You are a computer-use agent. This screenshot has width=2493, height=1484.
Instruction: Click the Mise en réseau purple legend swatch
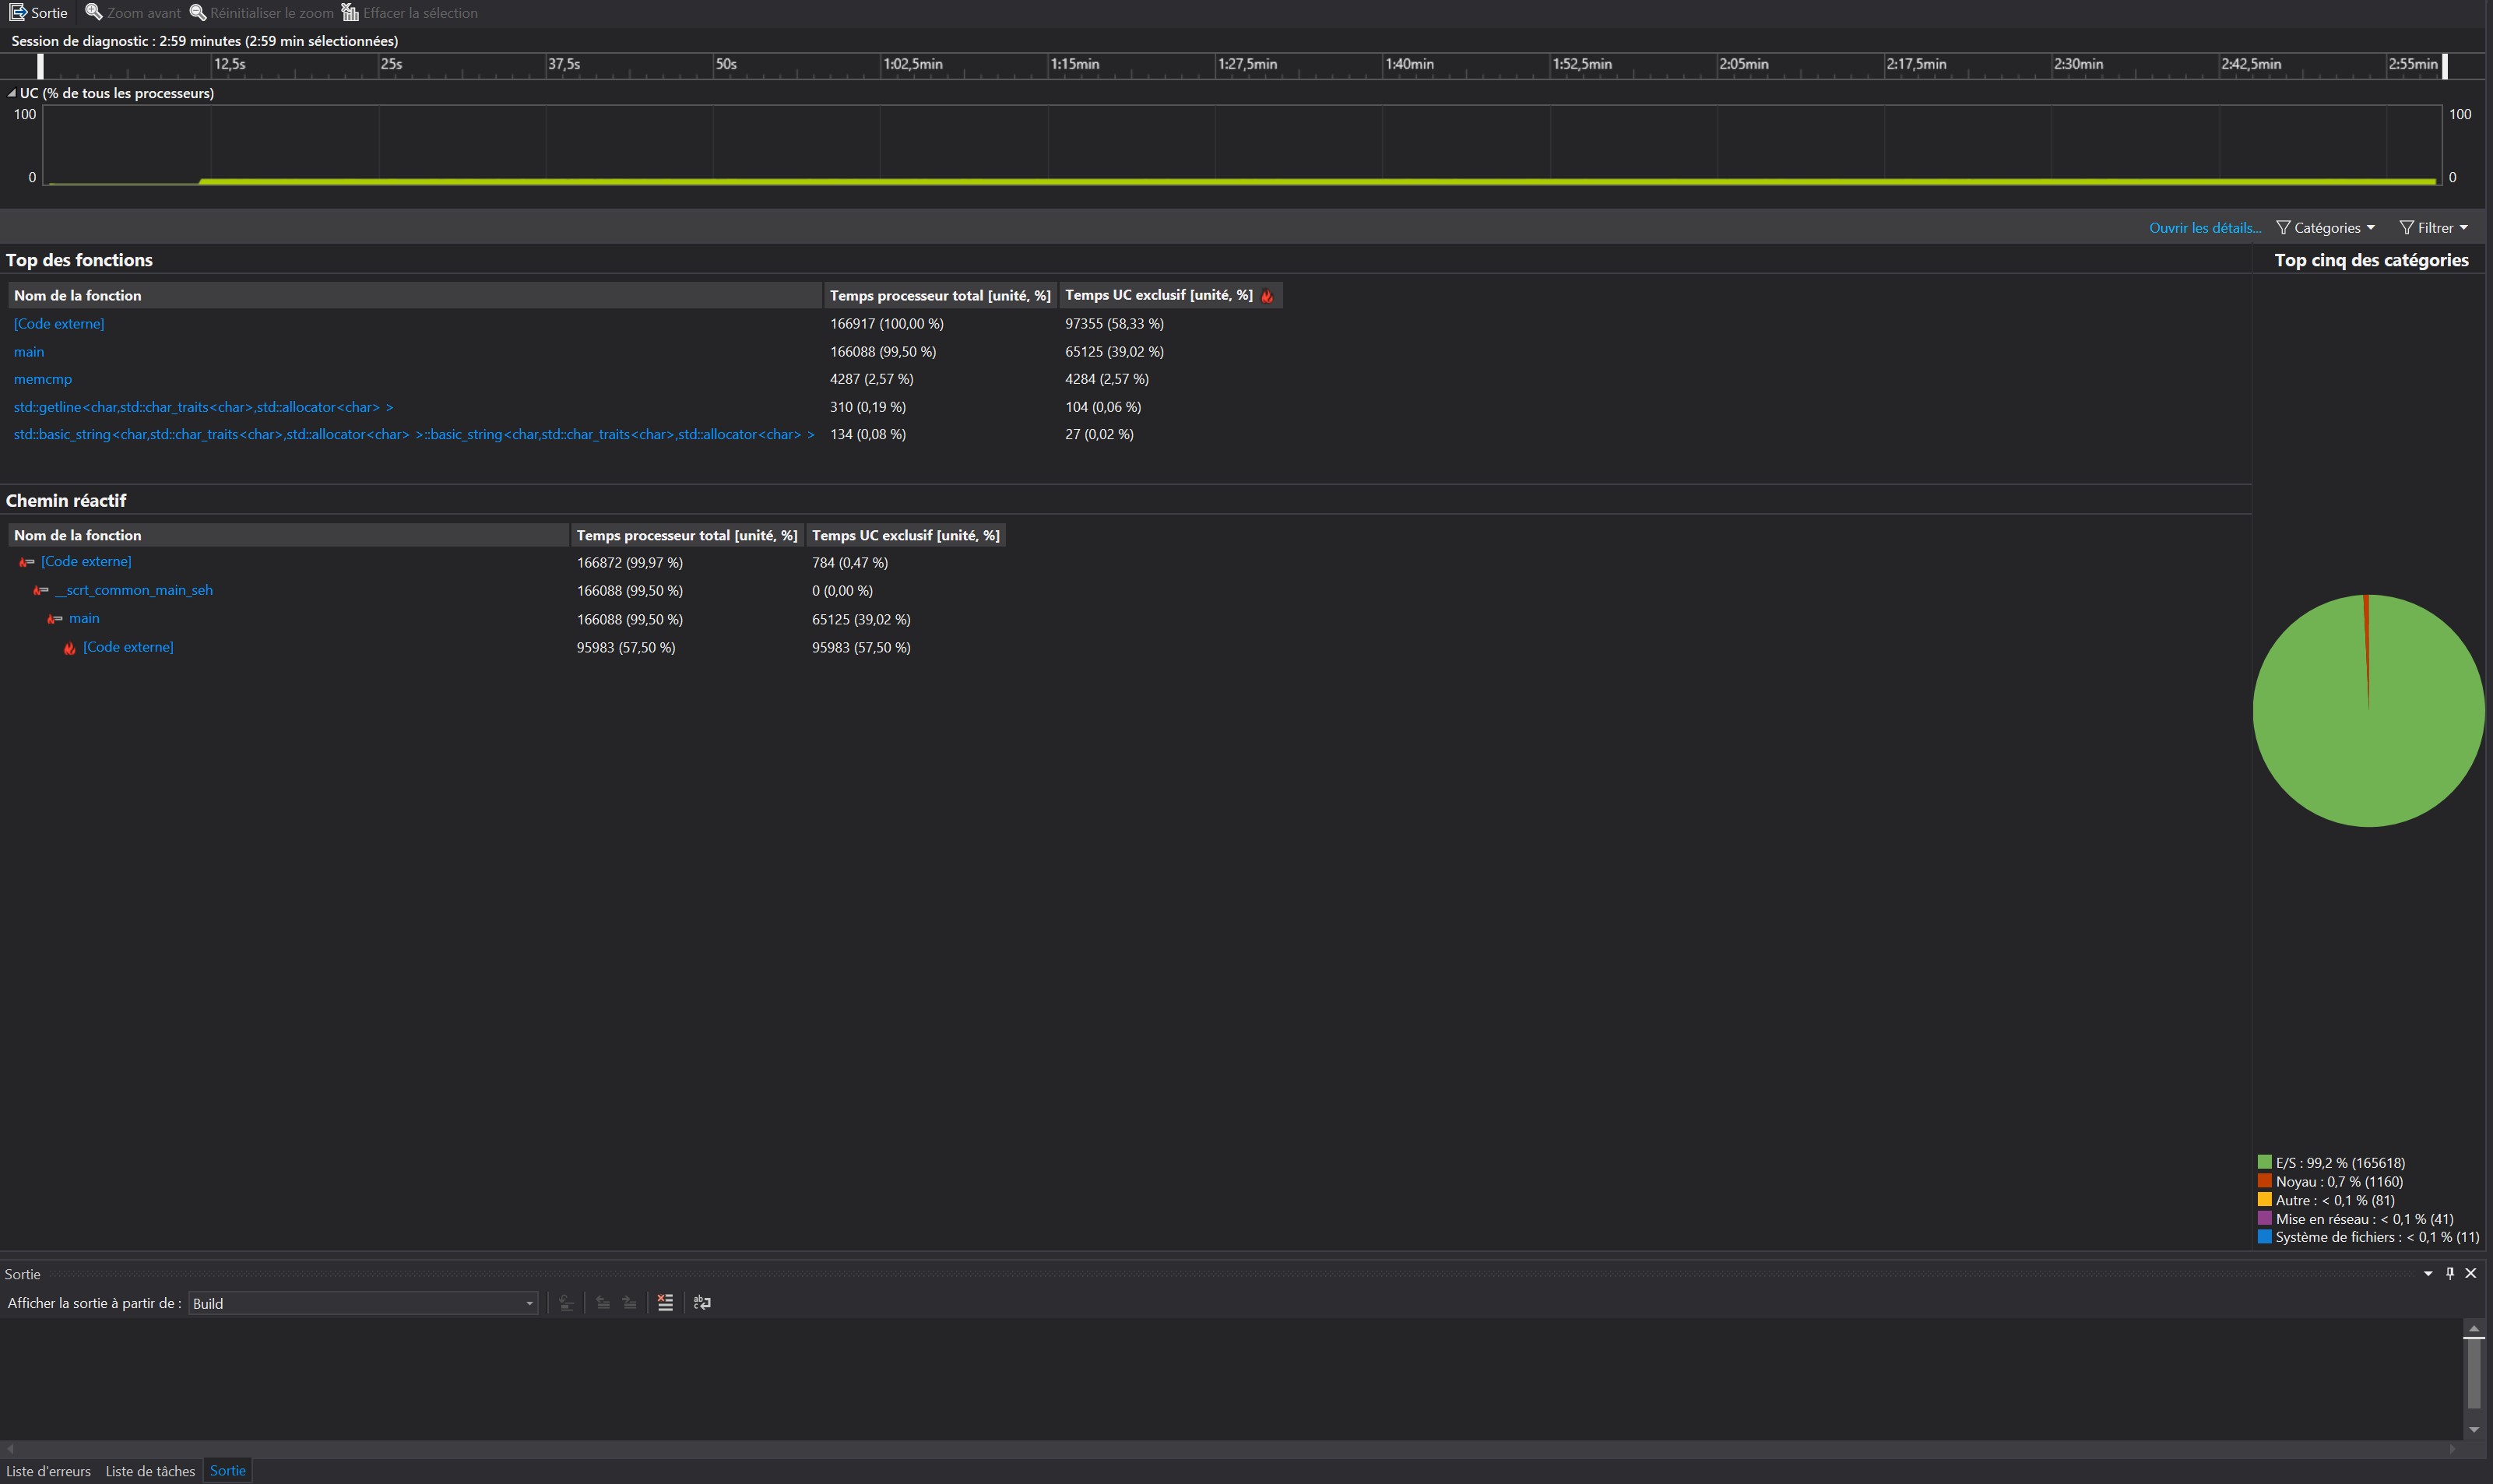pyautogui.click(x=2264, y=1218)
